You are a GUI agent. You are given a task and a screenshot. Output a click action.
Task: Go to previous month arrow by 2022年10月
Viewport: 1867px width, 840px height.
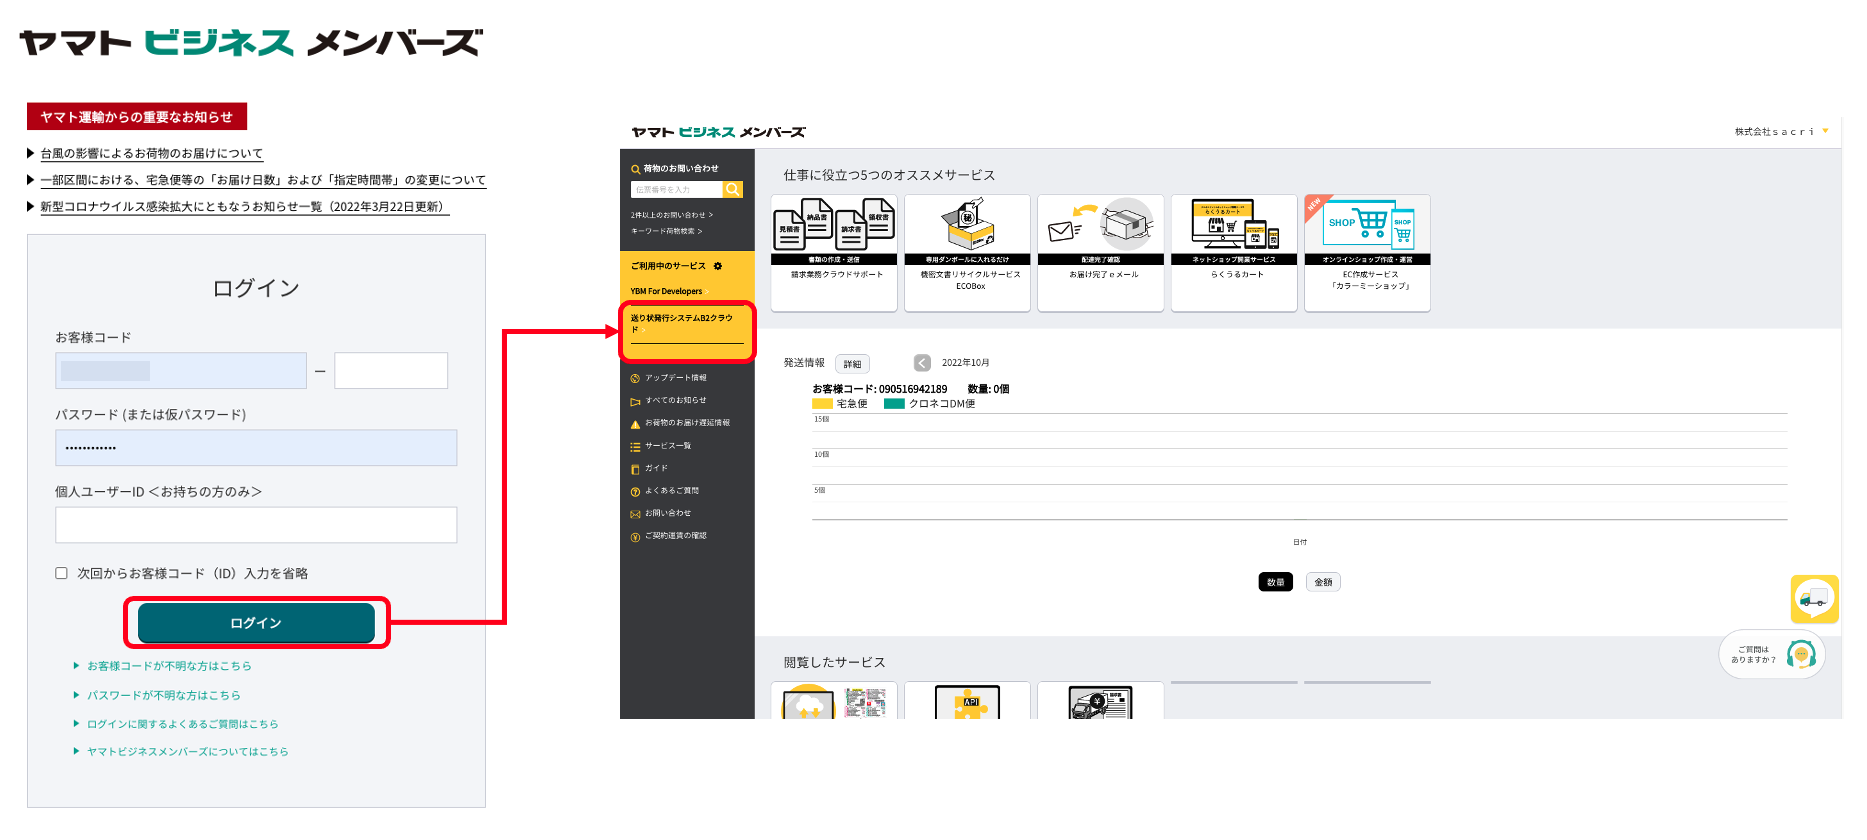[x=922, y=363]
